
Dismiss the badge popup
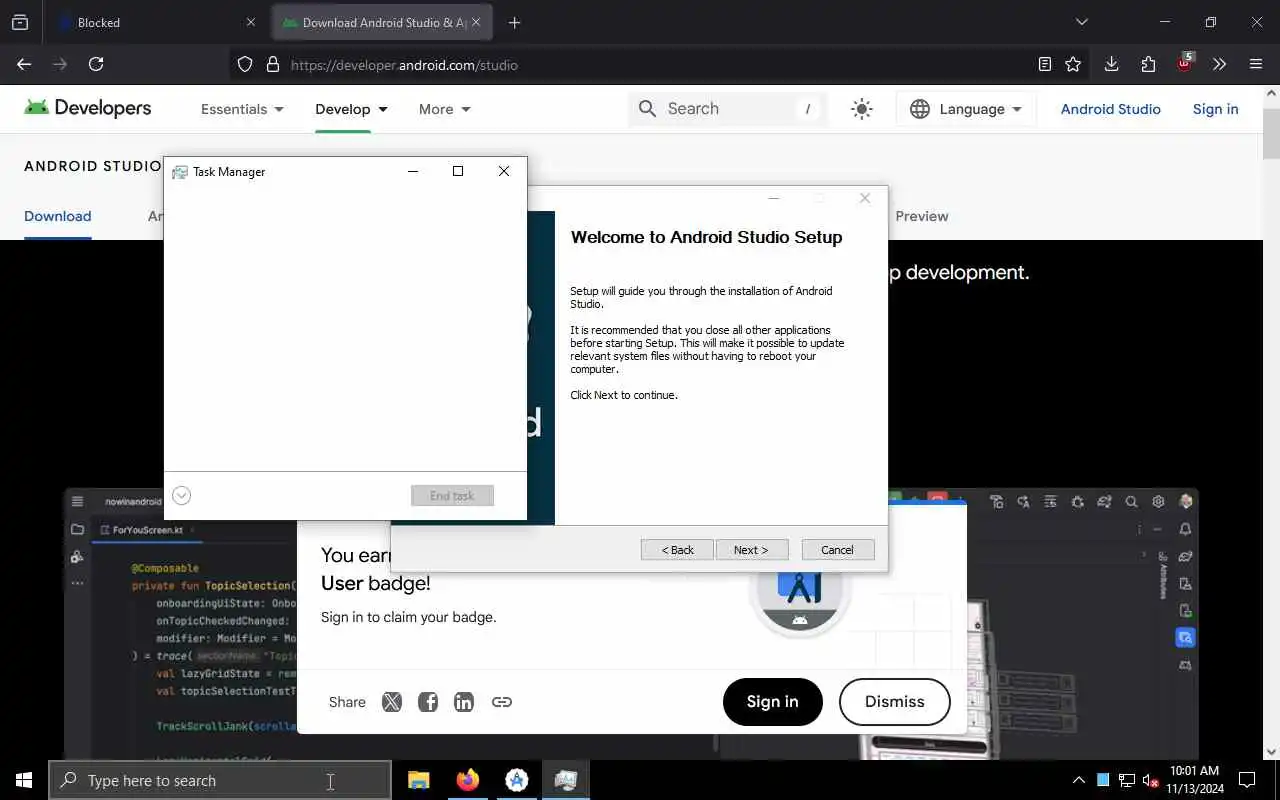click(x=894, y=701)
